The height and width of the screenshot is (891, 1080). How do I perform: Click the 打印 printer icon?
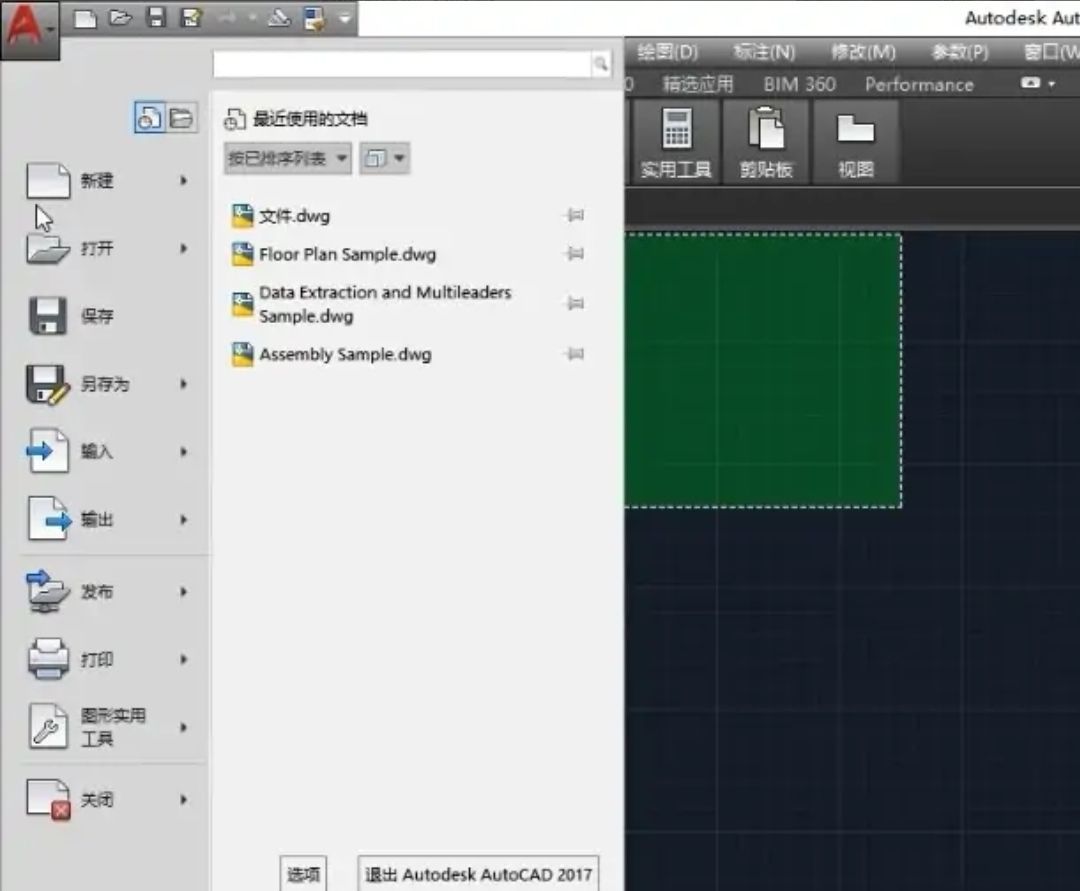click(48, 658)
